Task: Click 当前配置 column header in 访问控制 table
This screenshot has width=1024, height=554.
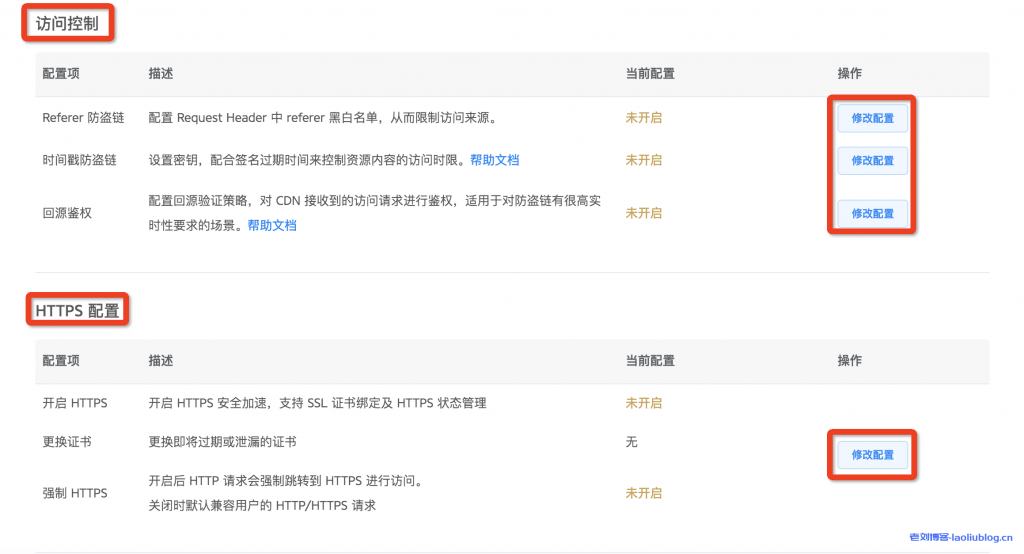Action: 650,74
